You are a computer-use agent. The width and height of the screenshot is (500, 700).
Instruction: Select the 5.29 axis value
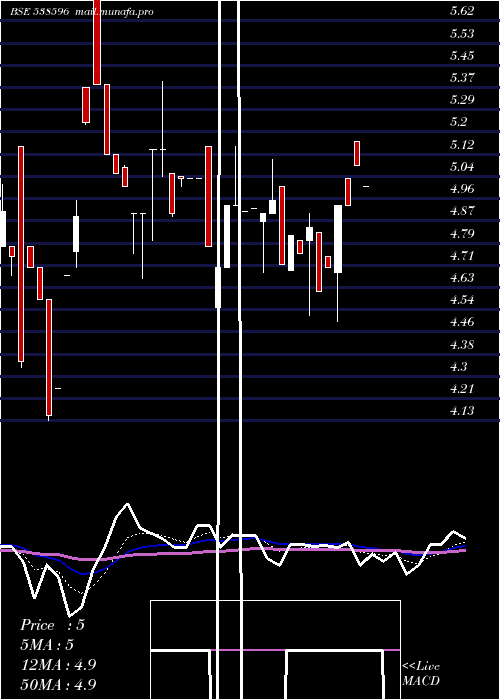tap(462, 100)
